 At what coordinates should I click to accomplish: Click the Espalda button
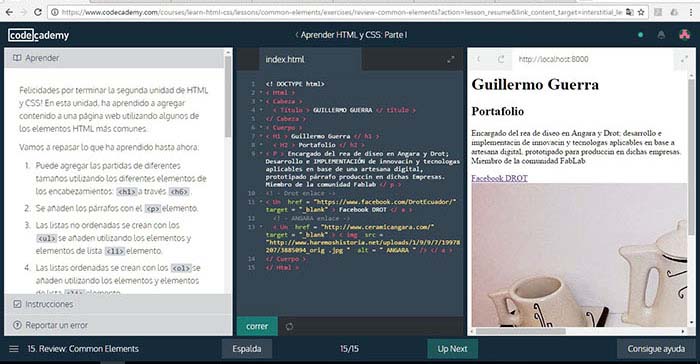tap(246, 349)
